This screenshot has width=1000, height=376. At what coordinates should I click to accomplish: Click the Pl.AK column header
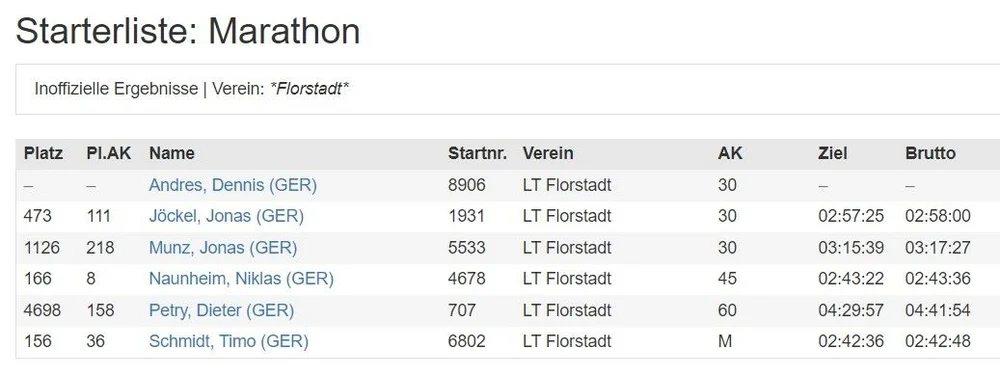108,154
